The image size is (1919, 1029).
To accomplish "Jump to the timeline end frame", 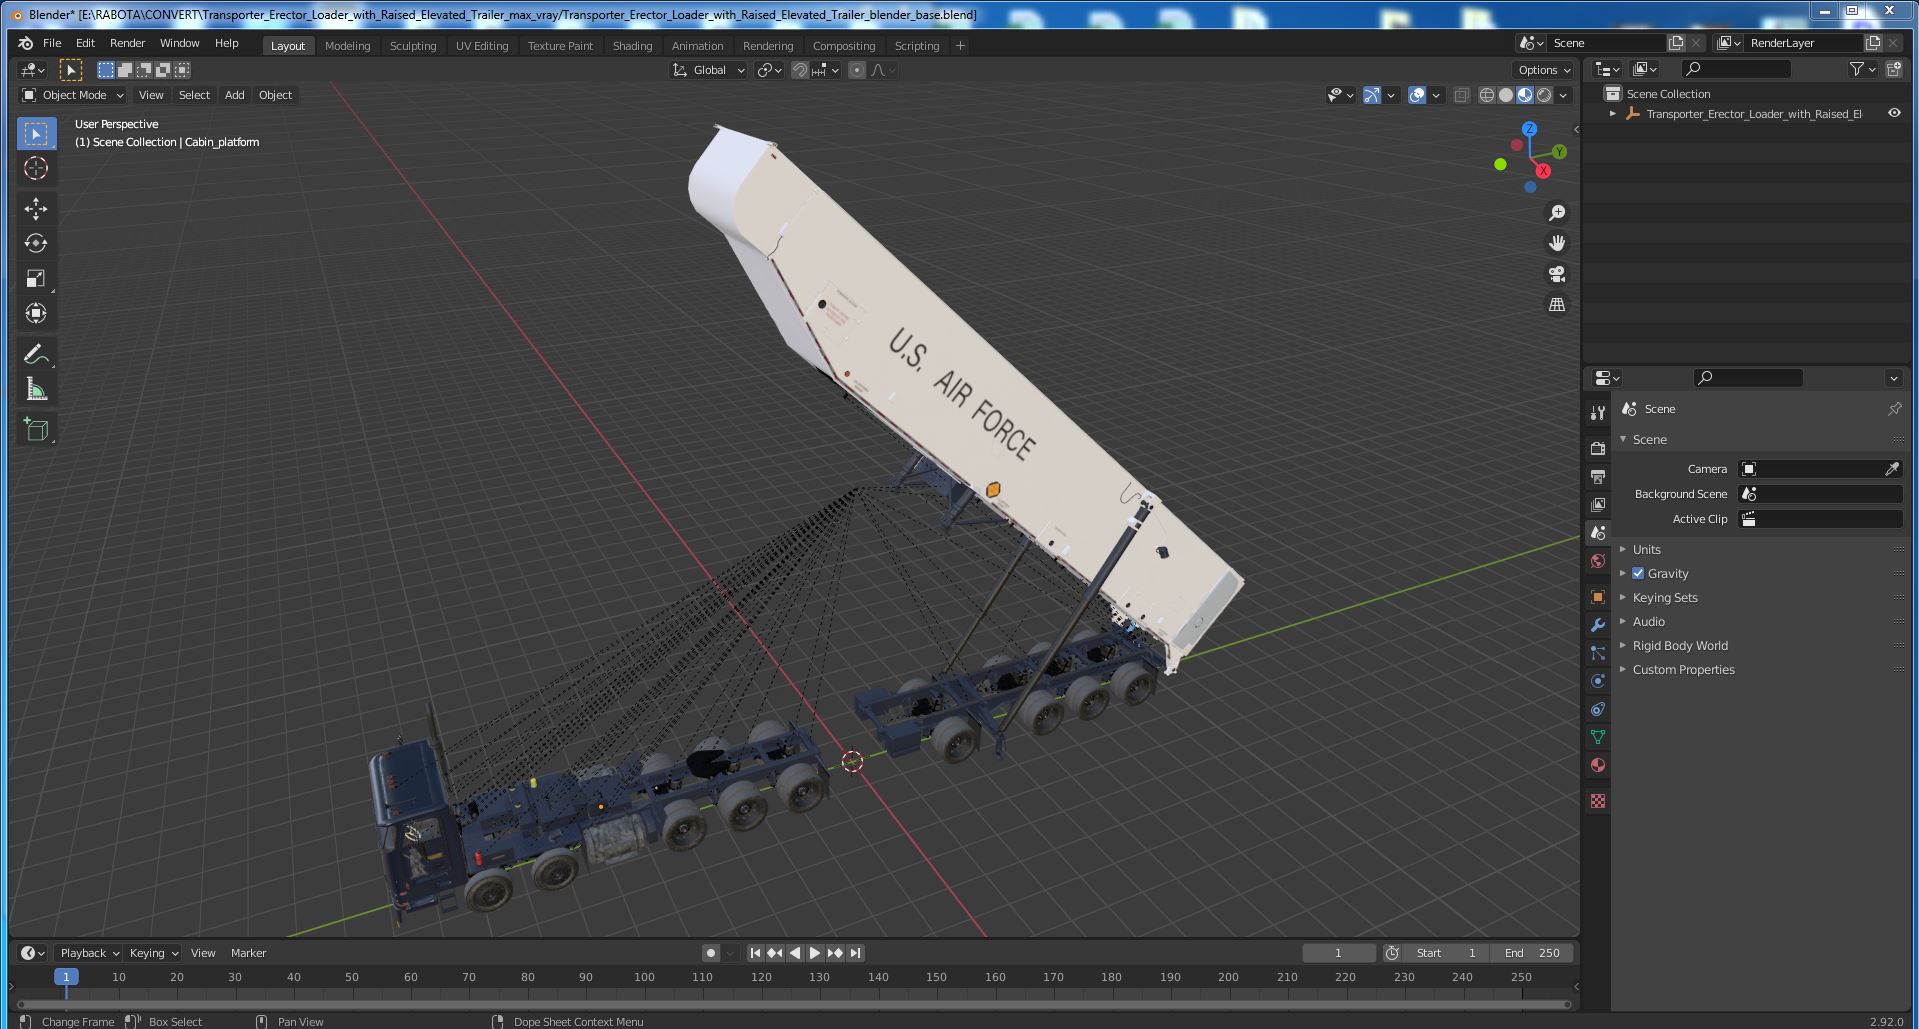I will pyautogui.click(x=855, y=953).
